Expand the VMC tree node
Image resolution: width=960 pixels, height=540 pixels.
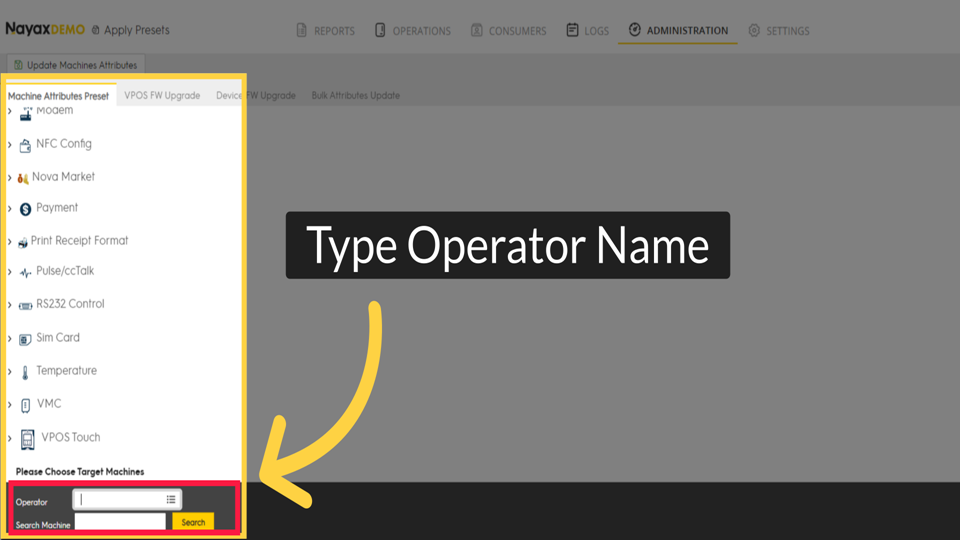(10, 405)
